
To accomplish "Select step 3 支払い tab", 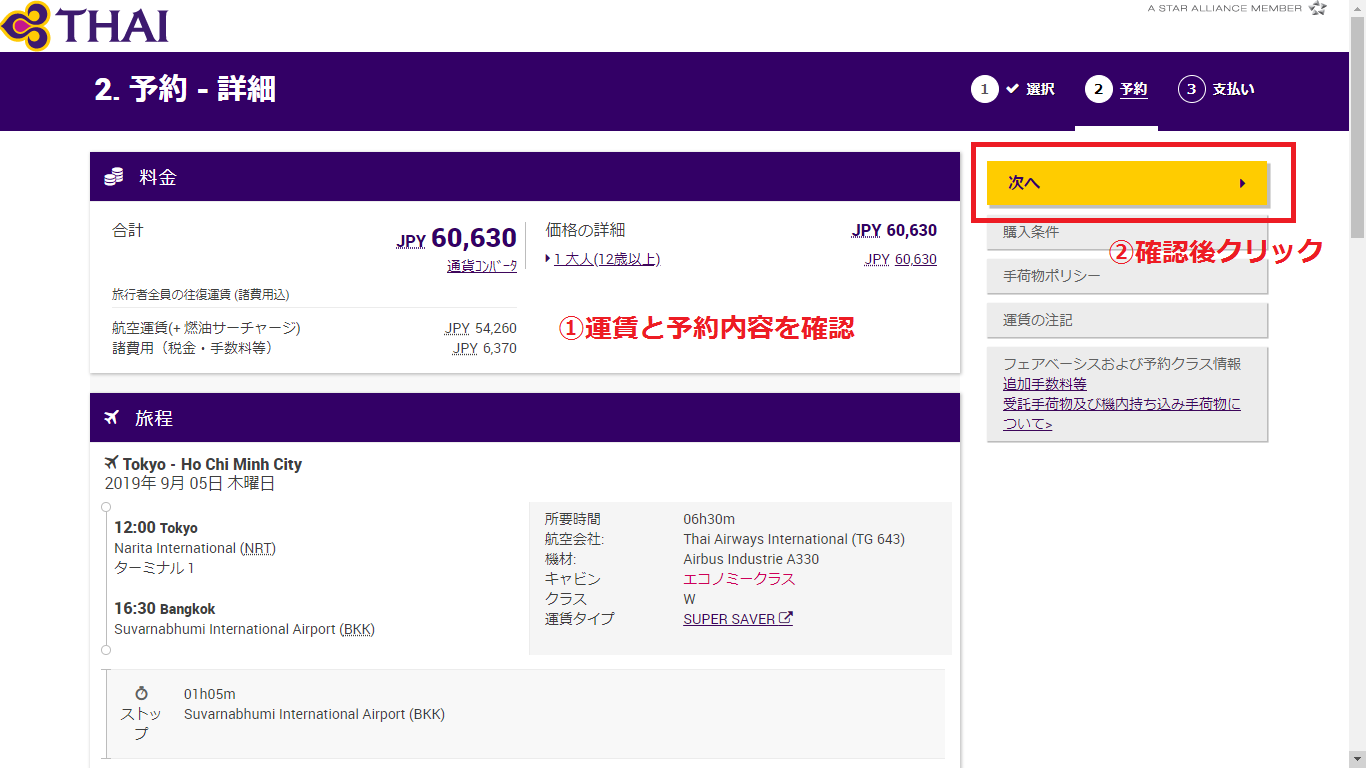I will (x=1216, y=89).
